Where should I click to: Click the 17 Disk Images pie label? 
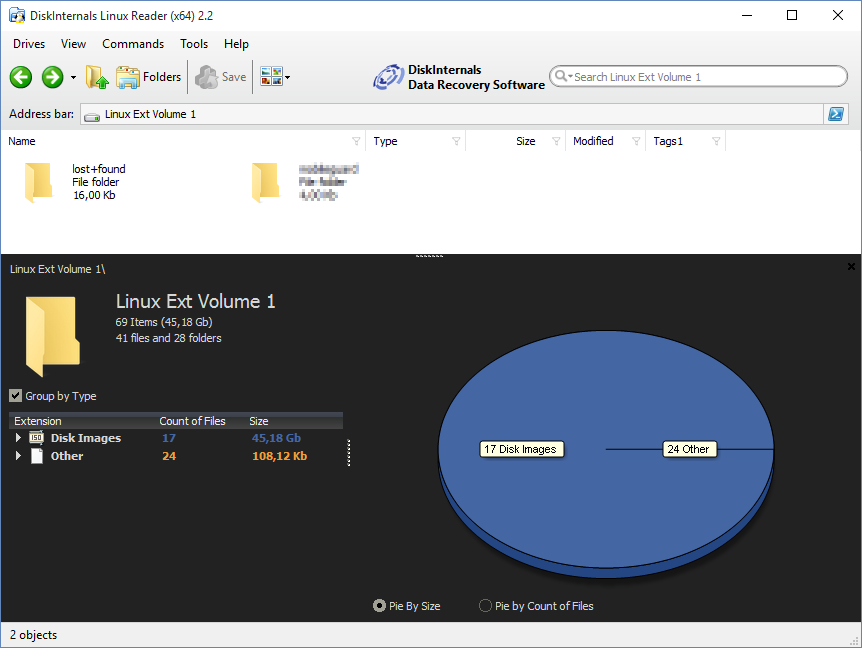click(521, 449)
